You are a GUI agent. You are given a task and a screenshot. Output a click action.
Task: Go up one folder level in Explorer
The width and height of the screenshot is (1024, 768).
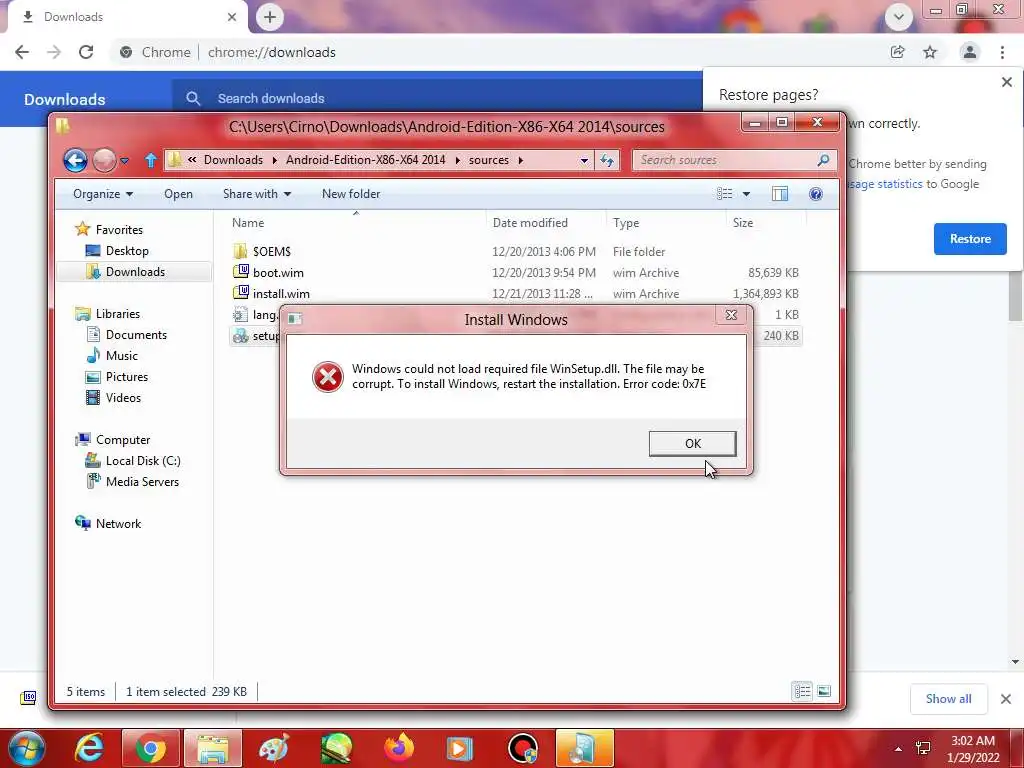150,160
